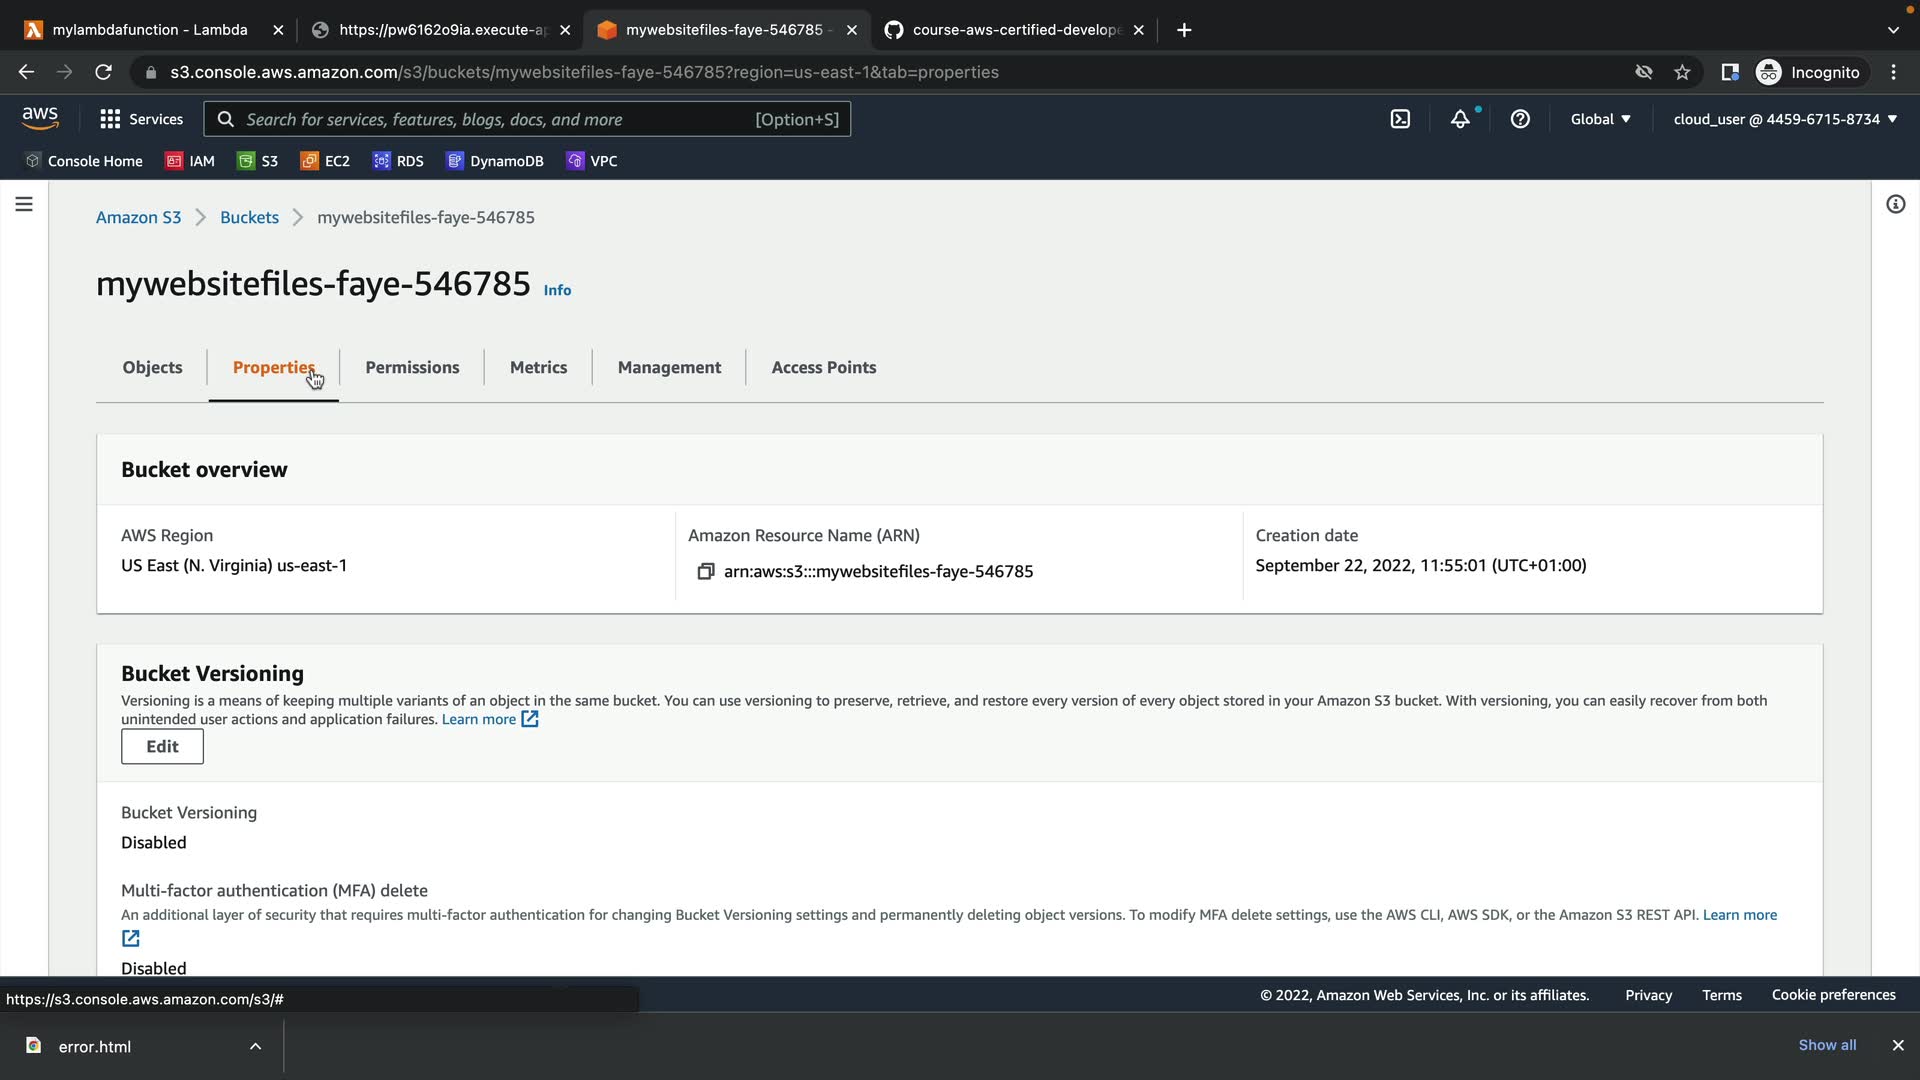Open the AWS CloudShell icon

point(1400,119)
